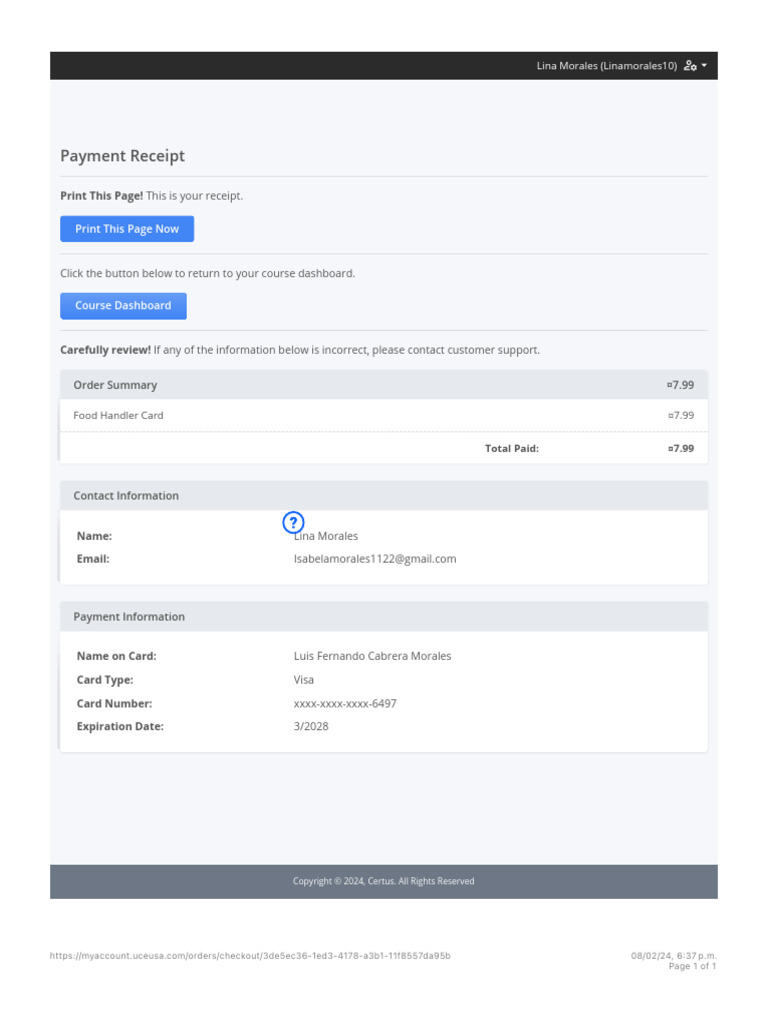This screenshot has height=1024, width=768.
Task: Click the Card Number label
Action: [114, 704]
